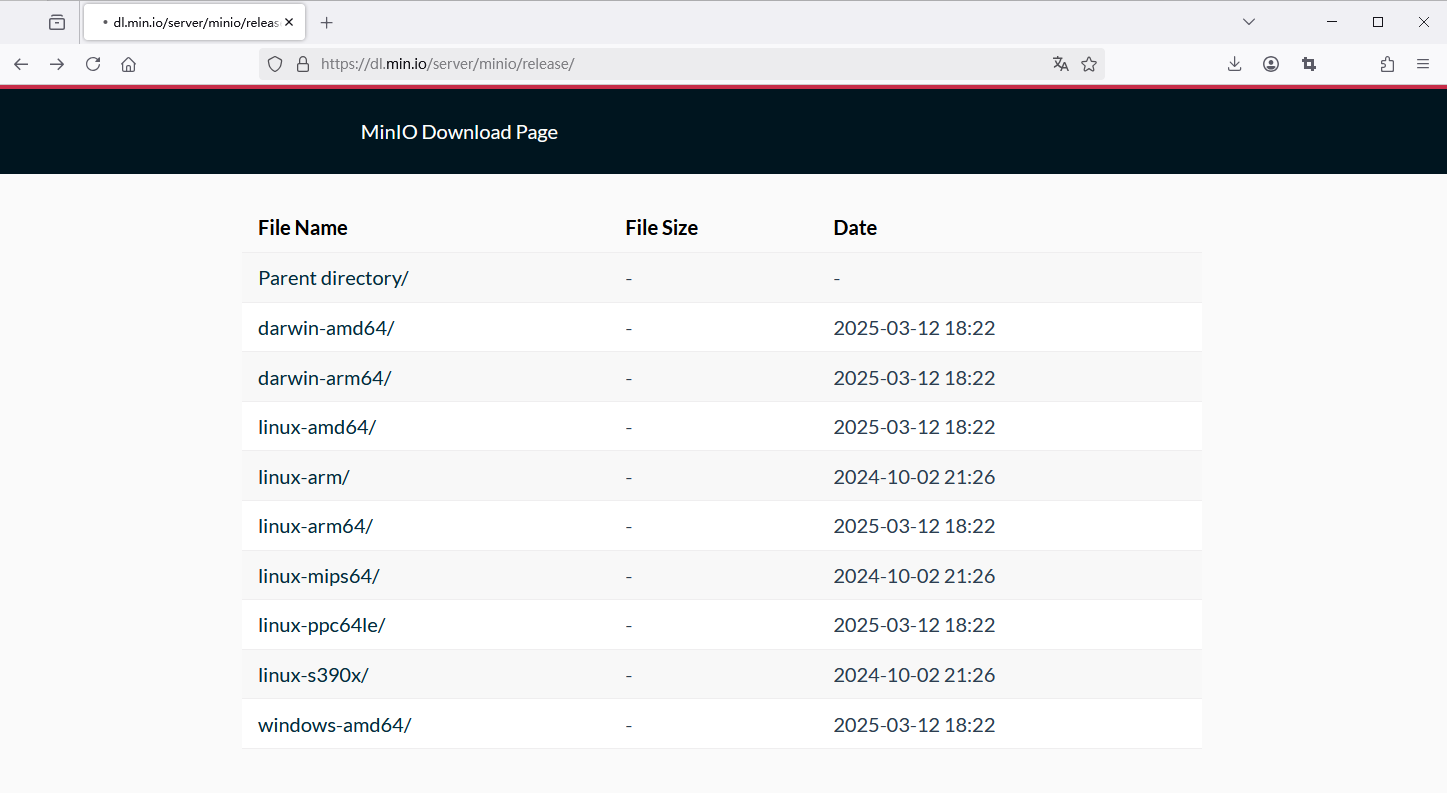This screenshot has width=1447, height=793.
Task: Go back to the previous page
Action: (x=21, y=64)
